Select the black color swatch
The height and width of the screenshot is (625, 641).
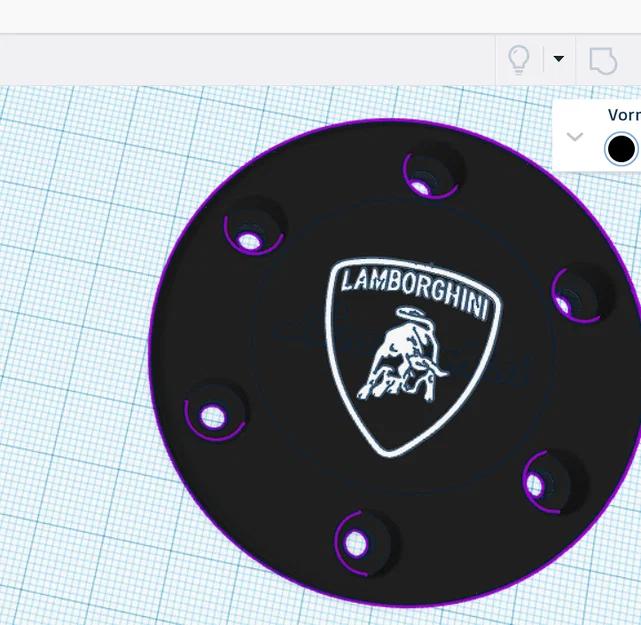pos(621,149)
